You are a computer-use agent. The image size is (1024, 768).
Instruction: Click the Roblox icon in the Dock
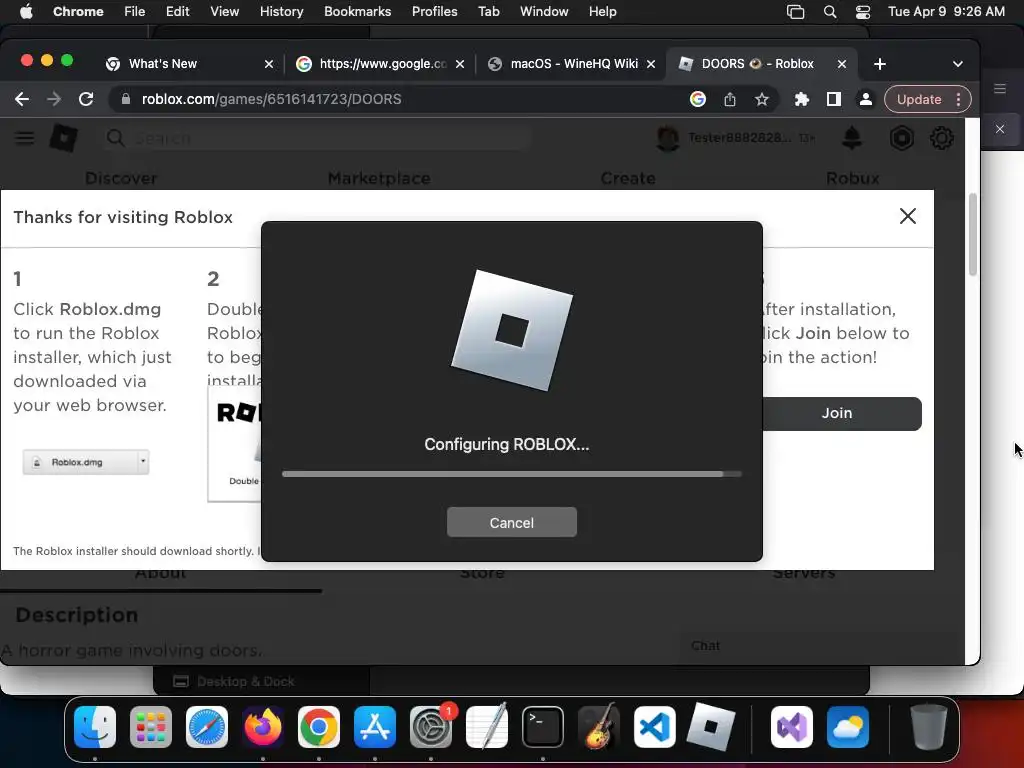pos(711,726)
